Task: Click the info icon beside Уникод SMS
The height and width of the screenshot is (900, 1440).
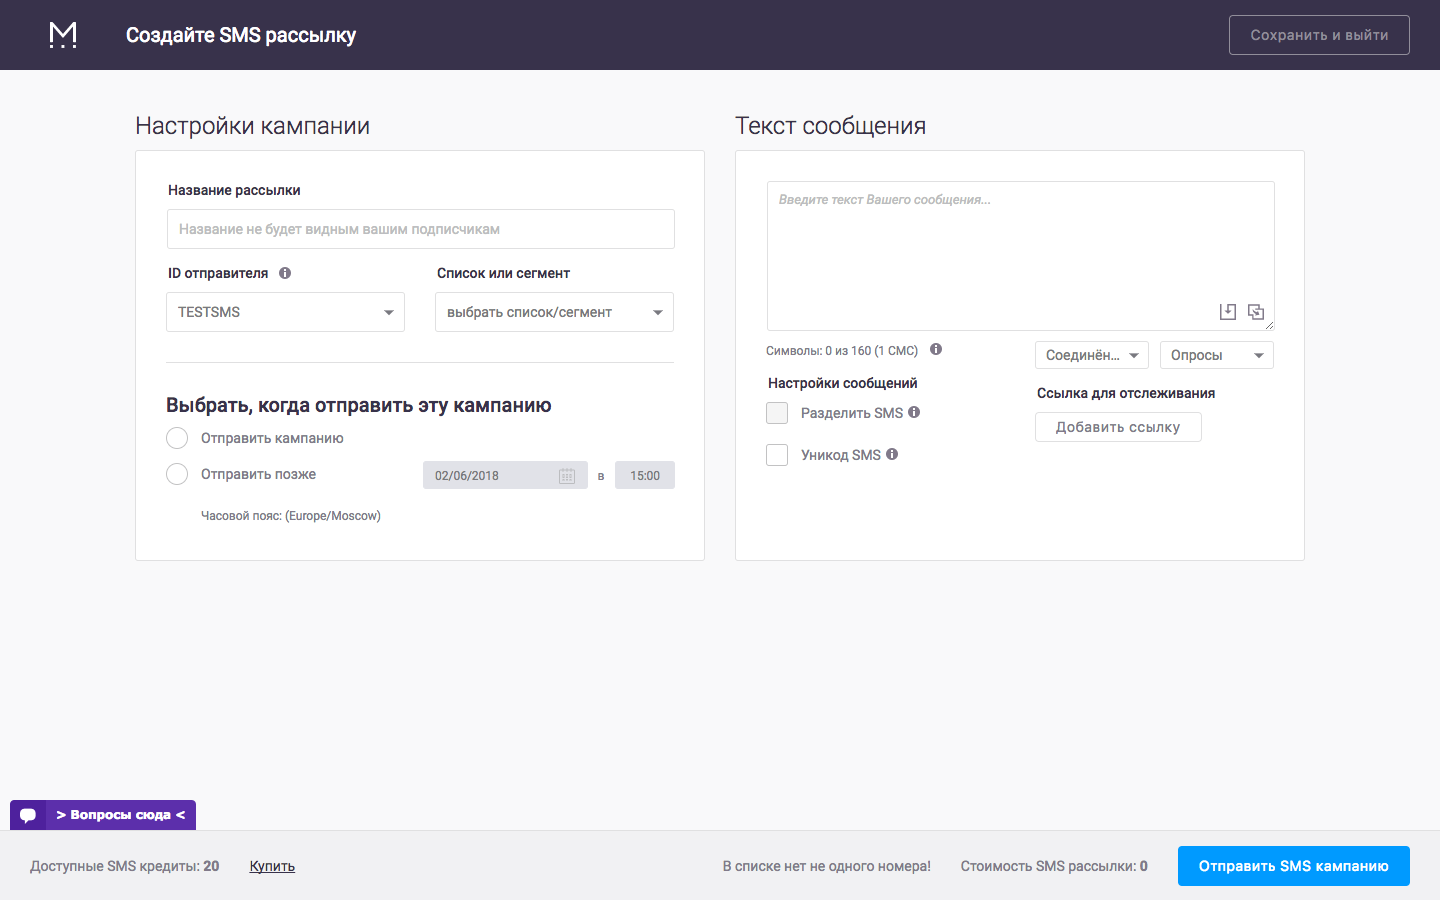Action: (892, 454)
